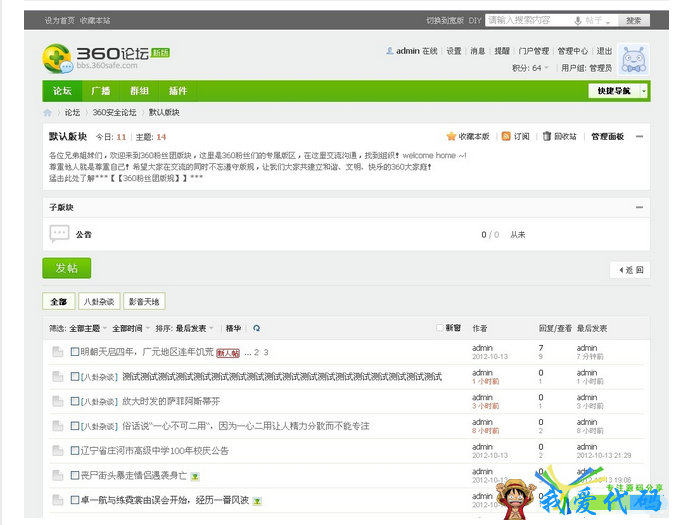This screenshot has height=525, width=679.
Task: Click the admin user icon at top
Action: click(x=390, y=51)
